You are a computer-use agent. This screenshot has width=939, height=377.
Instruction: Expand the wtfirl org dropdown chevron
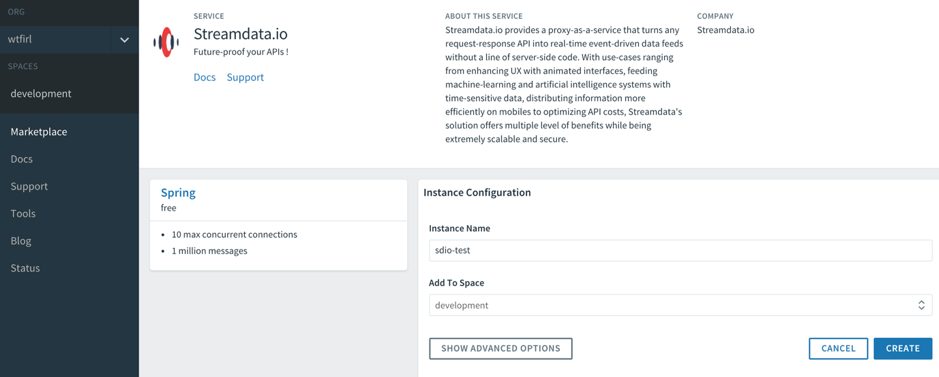tap(125, 40)
